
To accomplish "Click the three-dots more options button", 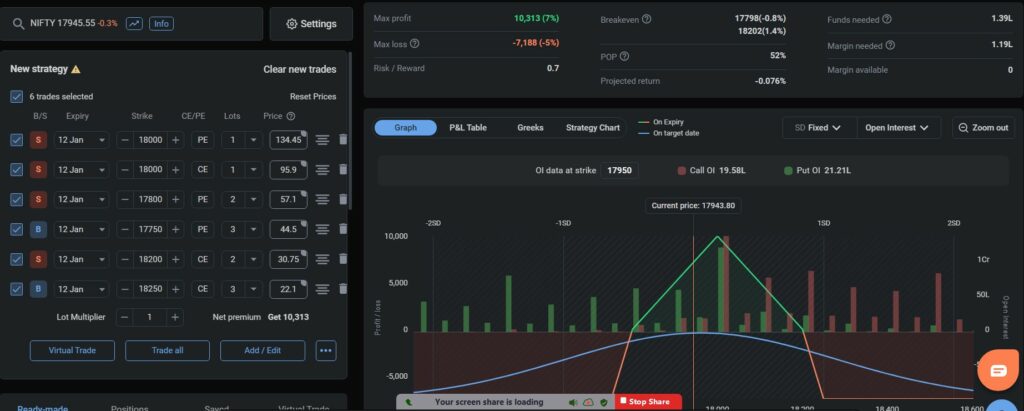I will (x=326, y=350).
